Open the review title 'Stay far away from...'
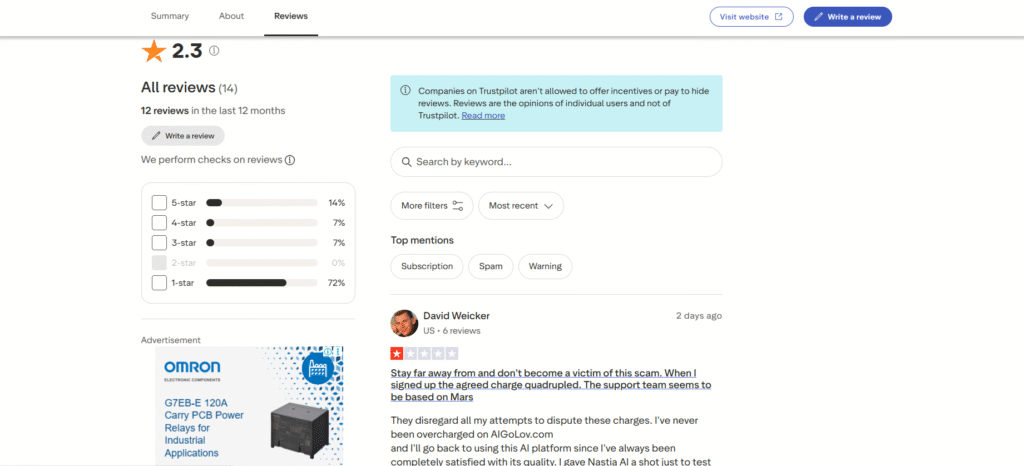 551,385
